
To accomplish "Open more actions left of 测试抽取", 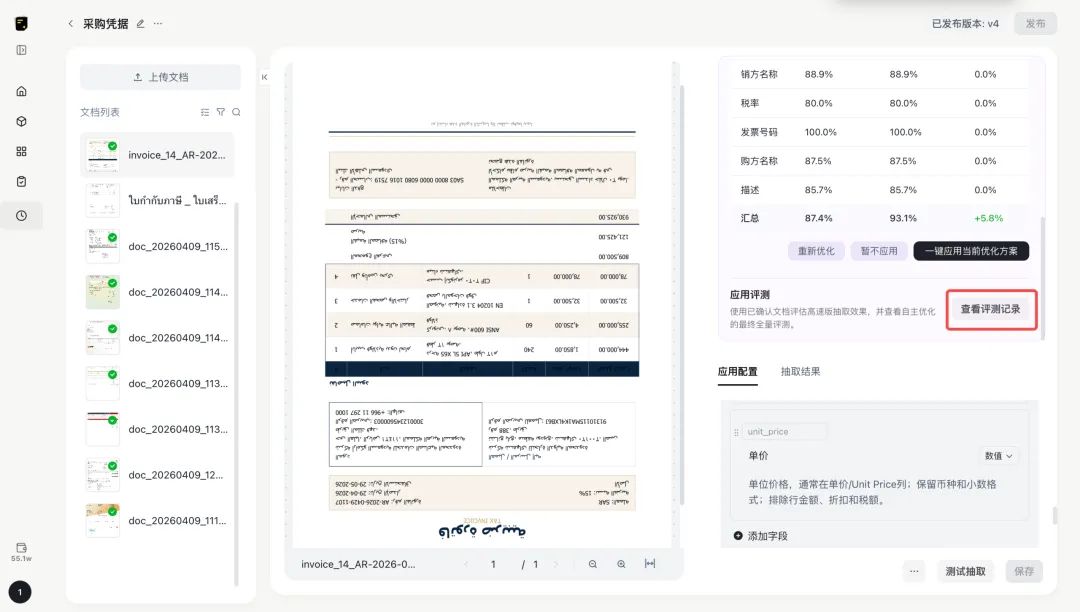I will pos(914,571).
